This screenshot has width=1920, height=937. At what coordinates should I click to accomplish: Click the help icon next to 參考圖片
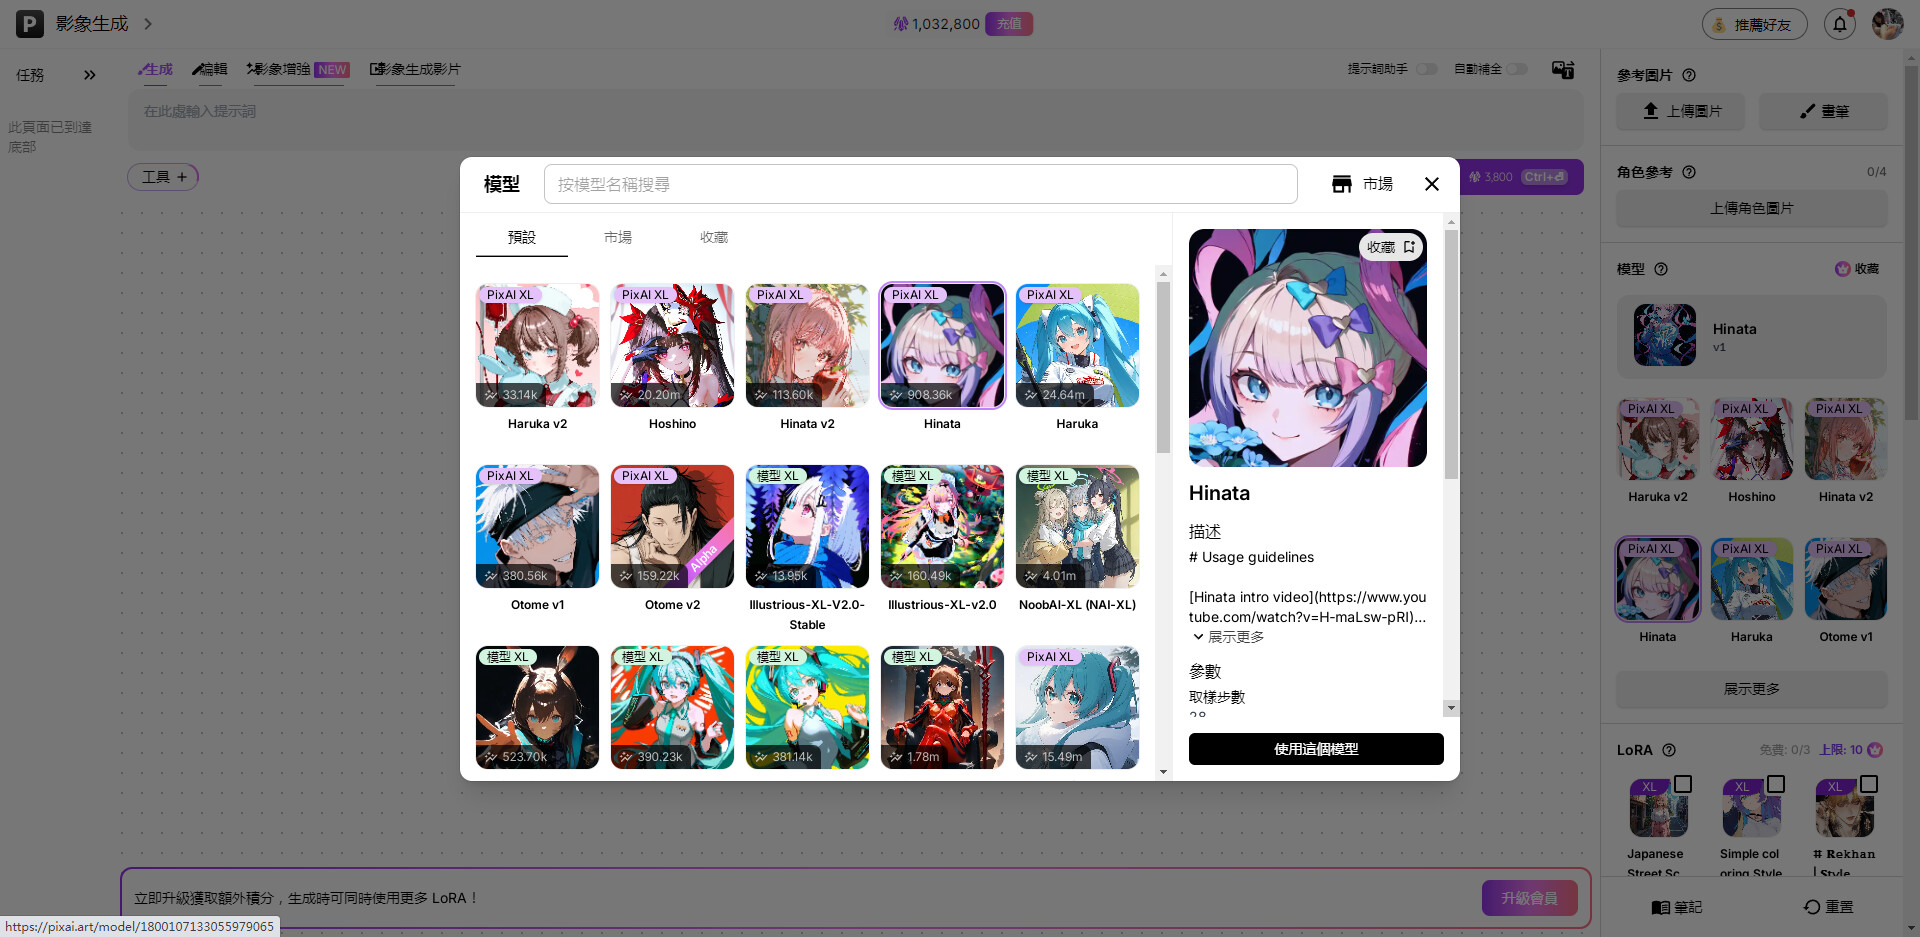(x=1689, y=75)
